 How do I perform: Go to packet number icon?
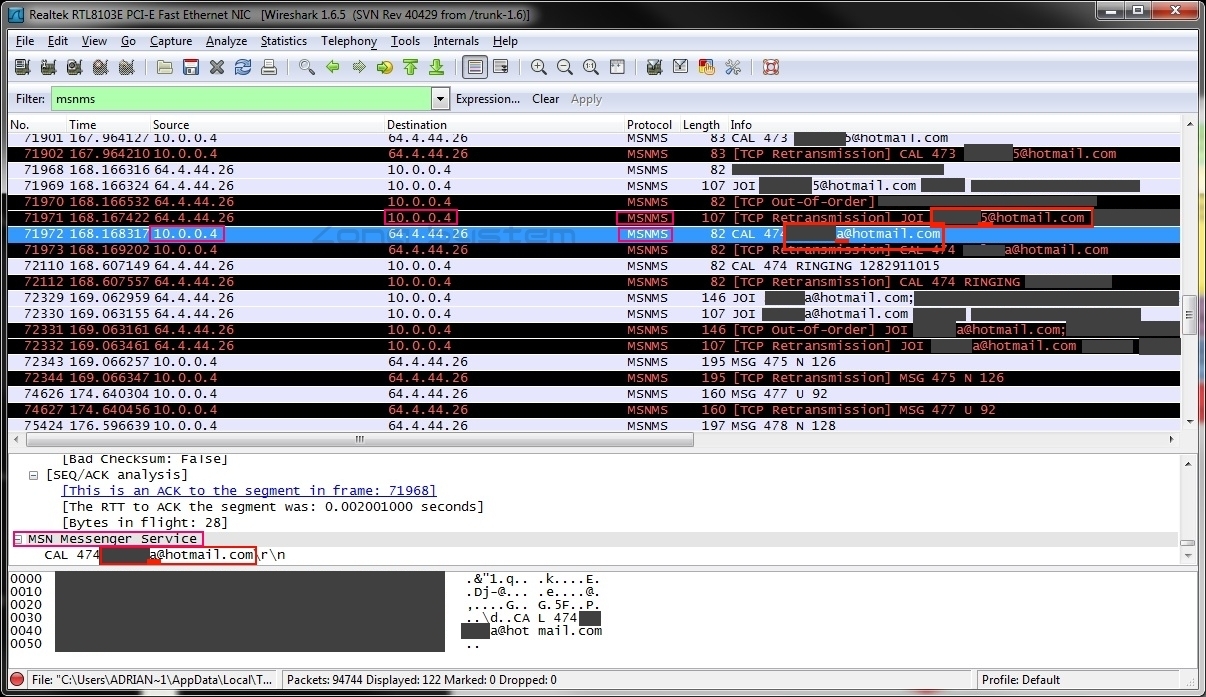(385, 67)
